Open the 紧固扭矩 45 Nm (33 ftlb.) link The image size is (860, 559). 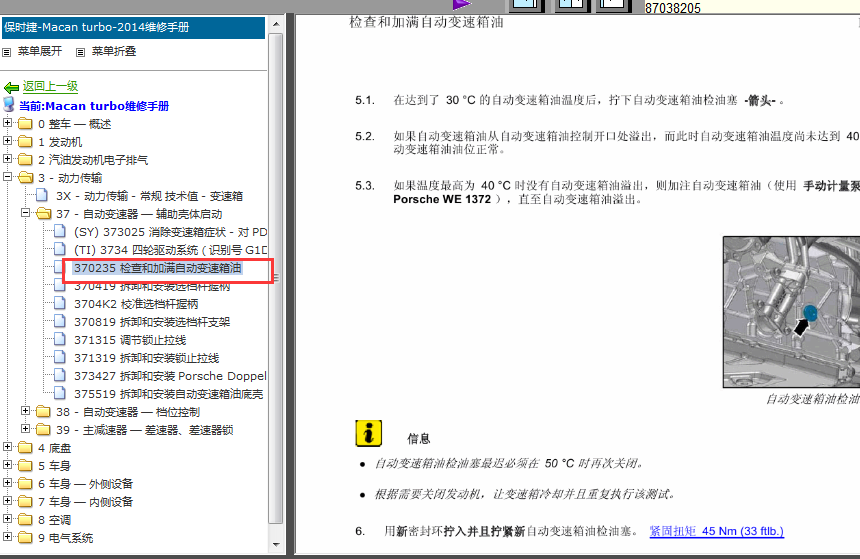[716, 531]
